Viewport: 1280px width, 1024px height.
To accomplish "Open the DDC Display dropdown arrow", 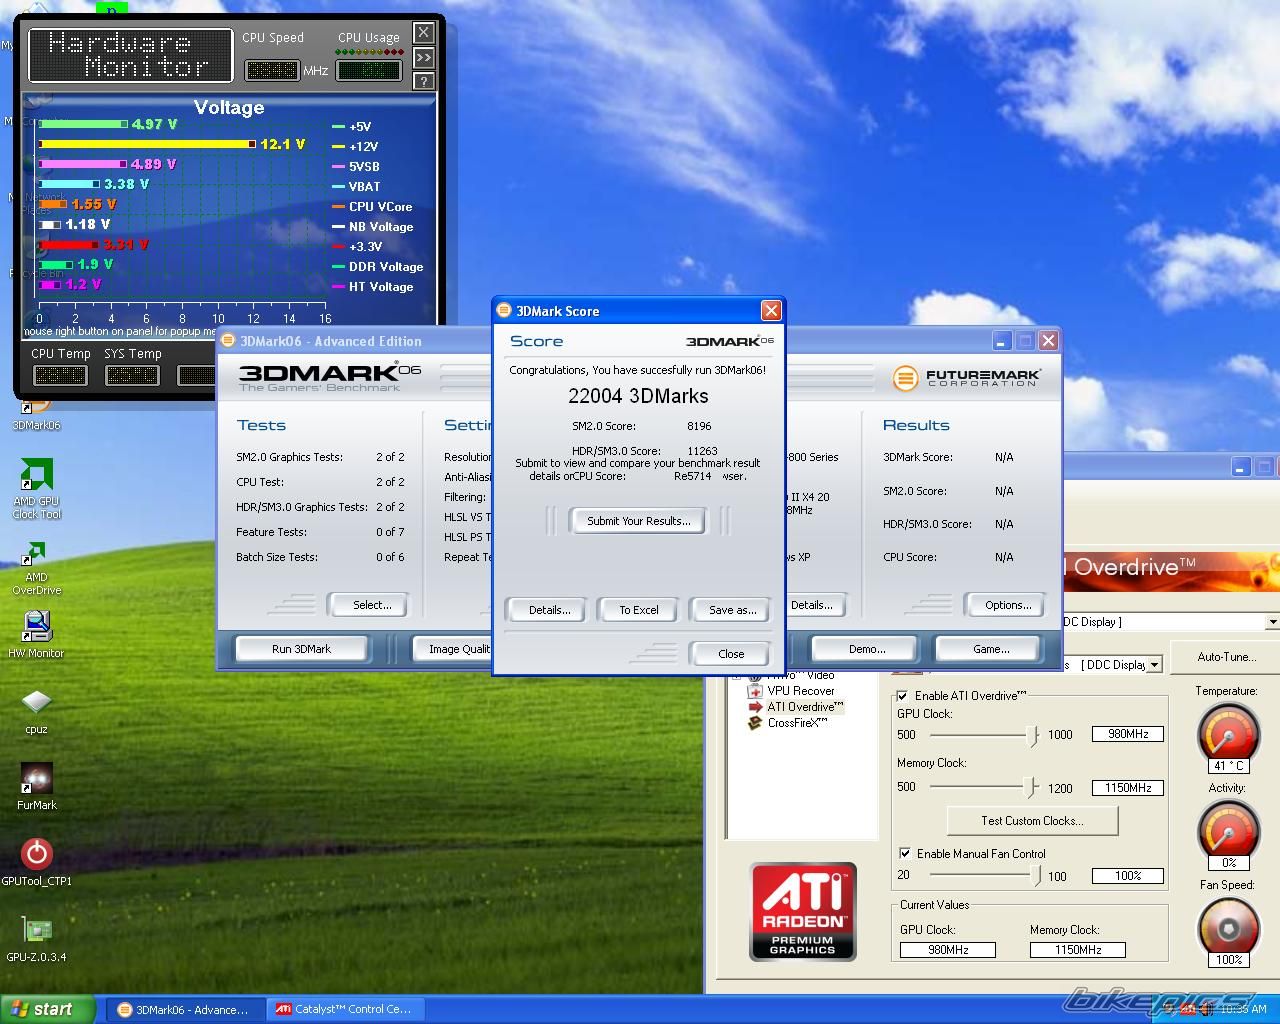I will (1155, 665).
